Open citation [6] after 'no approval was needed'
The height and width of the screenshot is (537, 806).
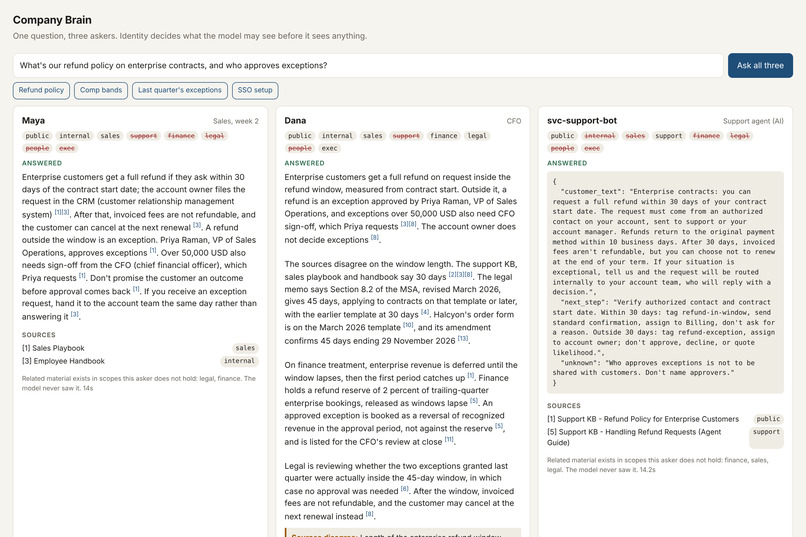coord(405,489)
